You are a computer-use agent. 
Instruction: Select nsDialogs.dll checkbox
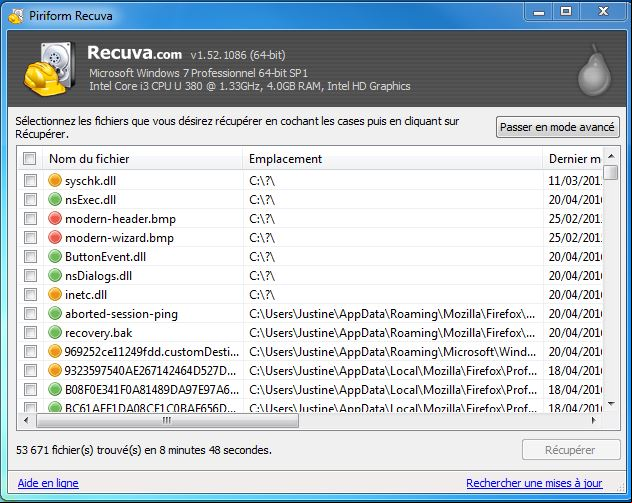(x=30, y=275)
